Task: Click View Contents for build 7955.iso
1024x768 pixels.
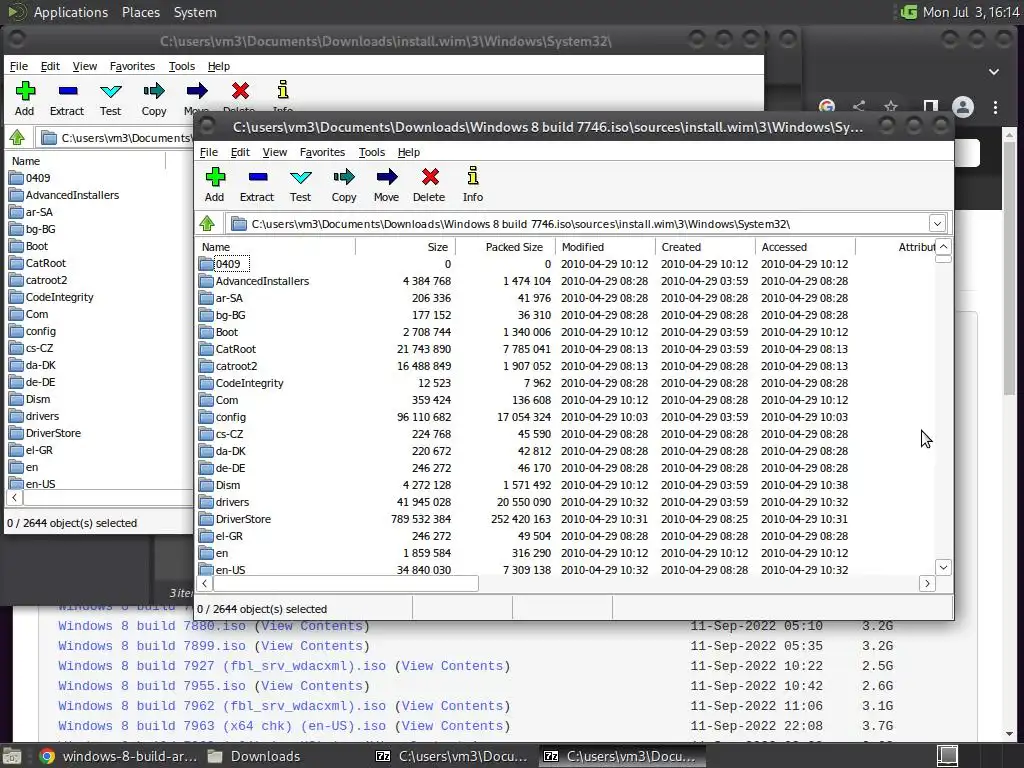Action: click(x=312, y=686)
